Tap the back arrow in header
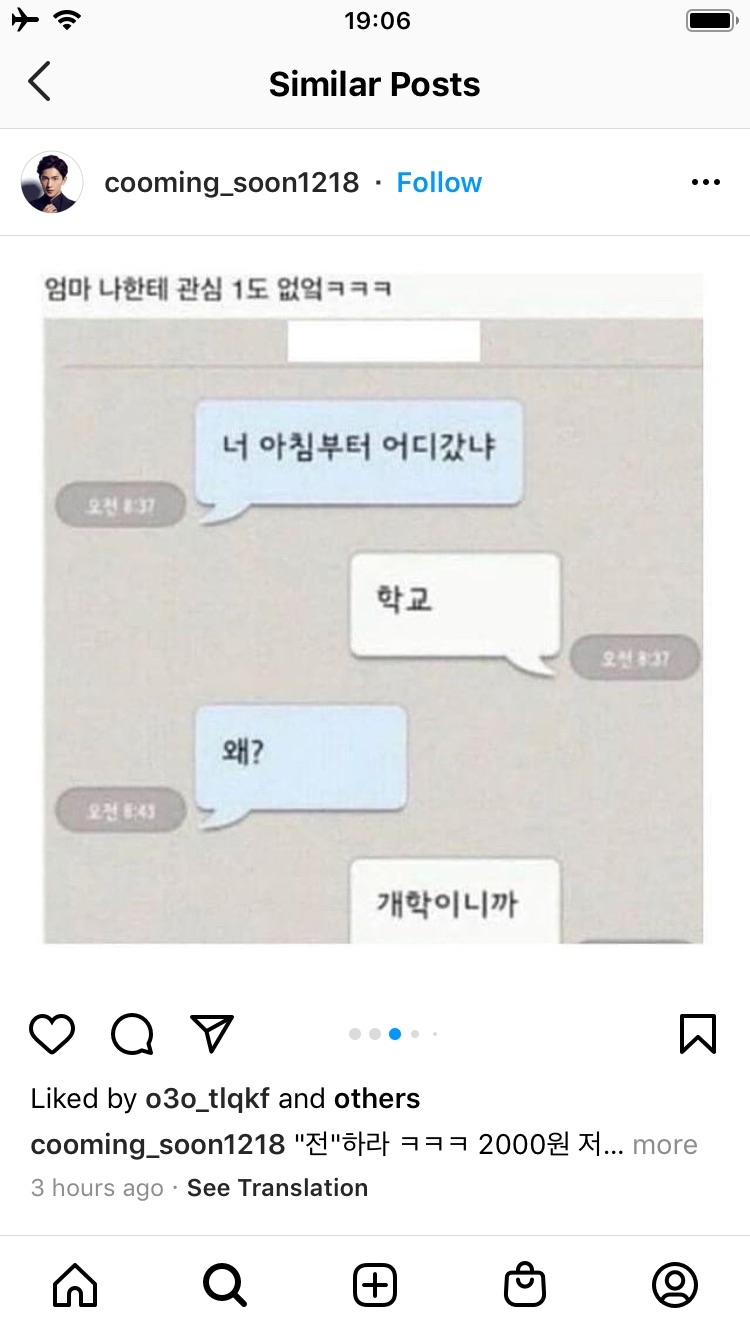The width and height of the screenshot is (750, 1334). [x=39, y=82]
